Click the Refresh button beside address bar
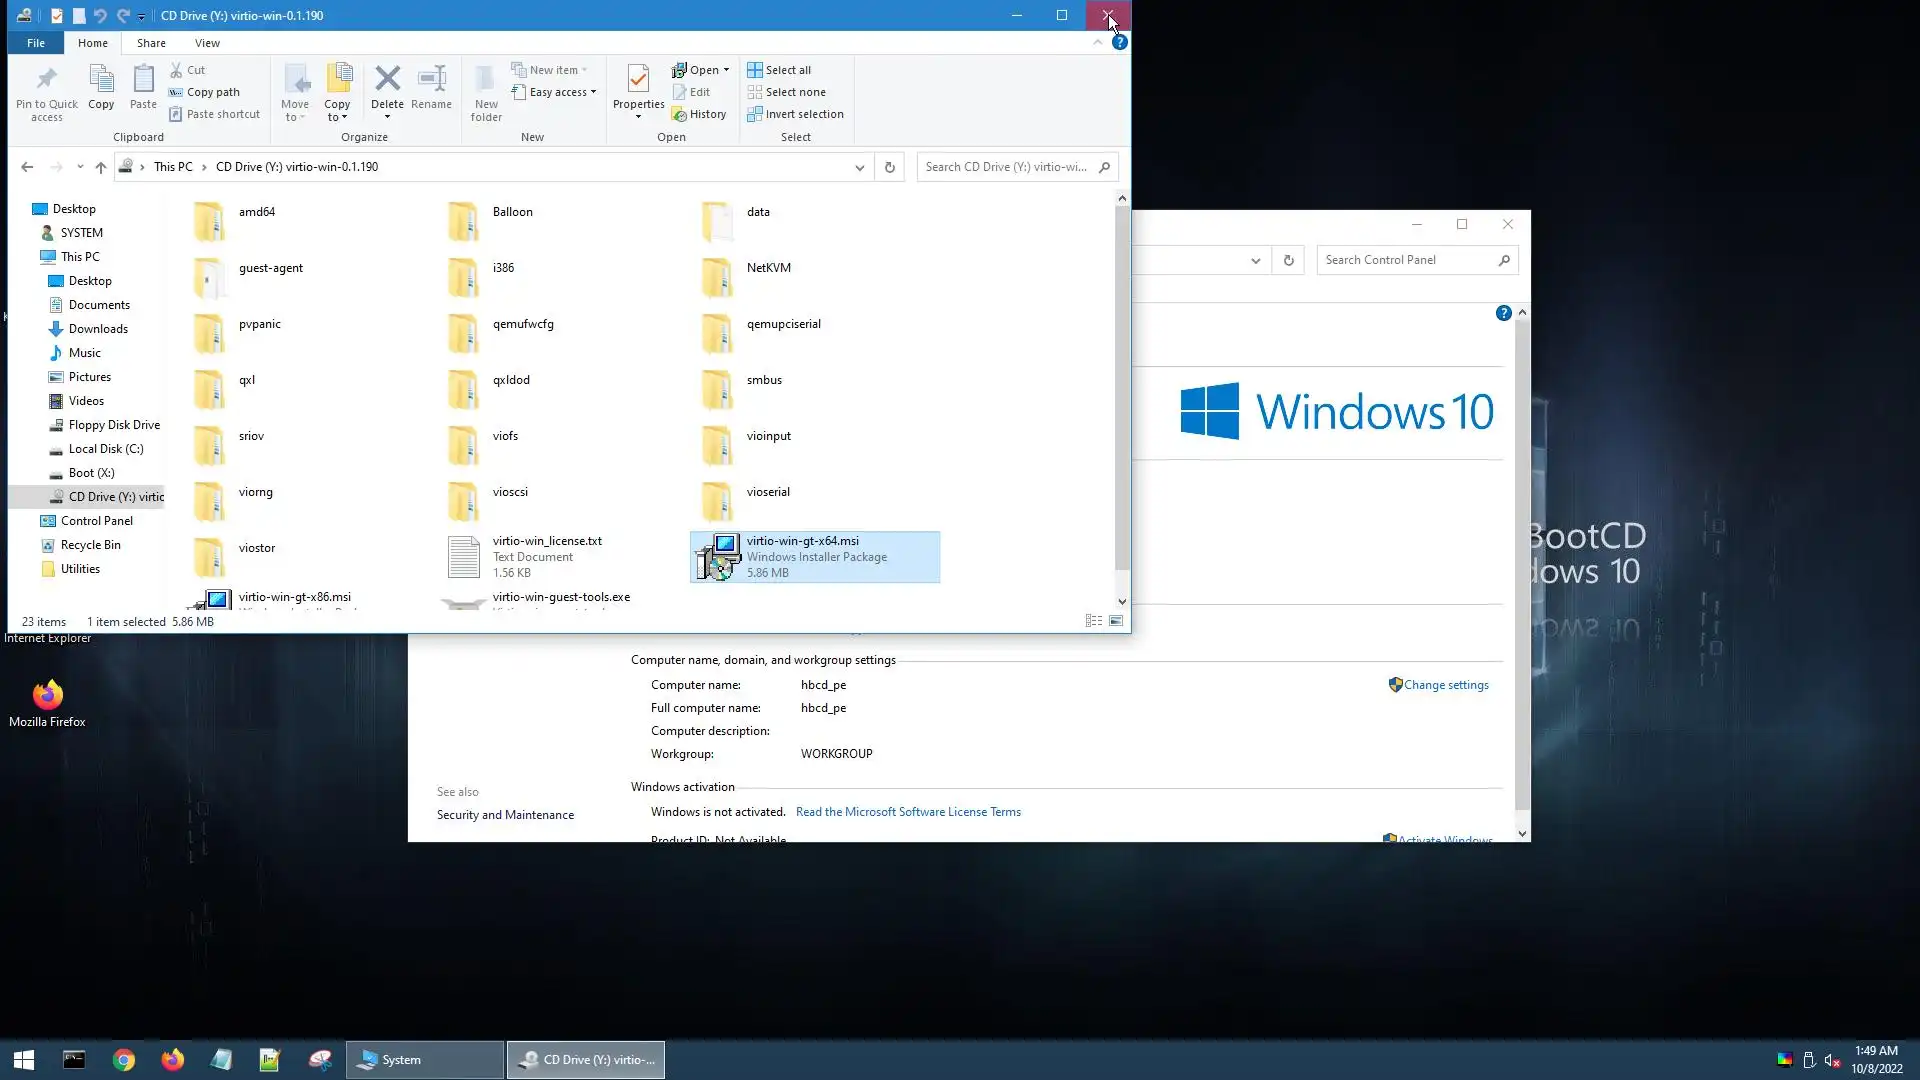 889,167
